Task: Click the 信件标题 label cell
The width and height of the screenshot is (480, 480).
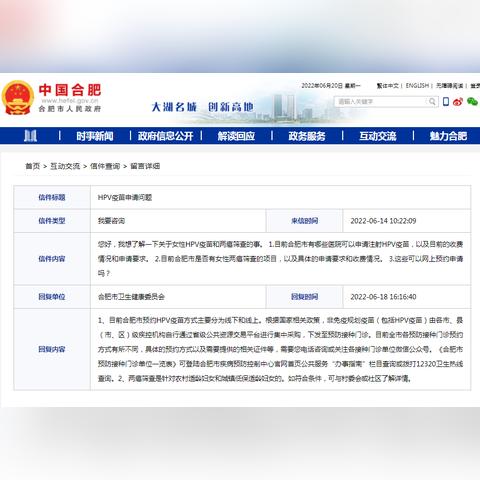Action: coord(52,197)
